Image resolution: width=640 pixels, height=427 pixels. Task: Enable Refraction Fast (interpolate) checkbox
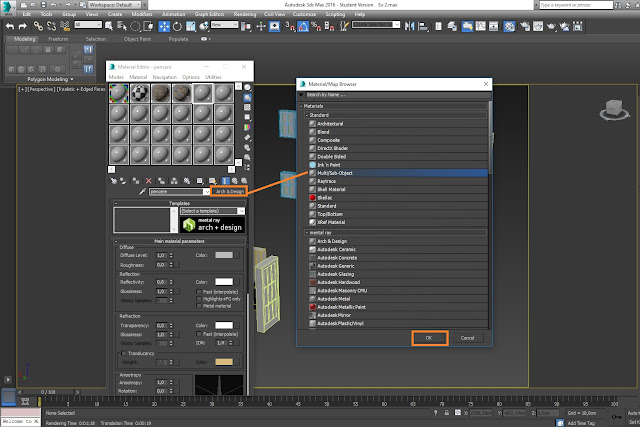(x=199, y=334)
